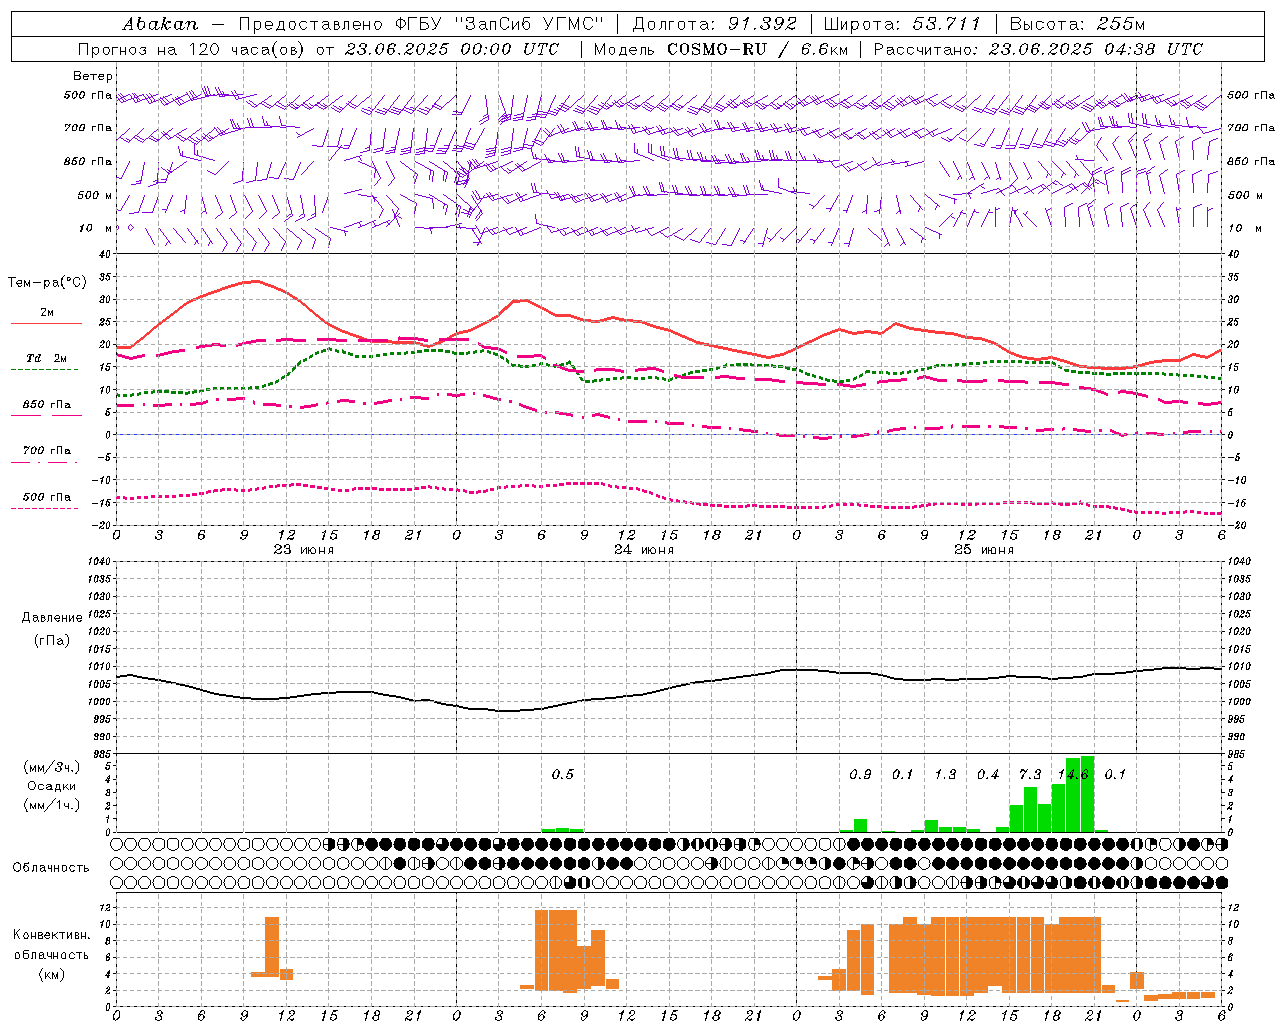1280x1024 pixels.
Task: Select the 'Td 2м' dew point legend entry
Action: pyautogui.click(x=47, y=358)
